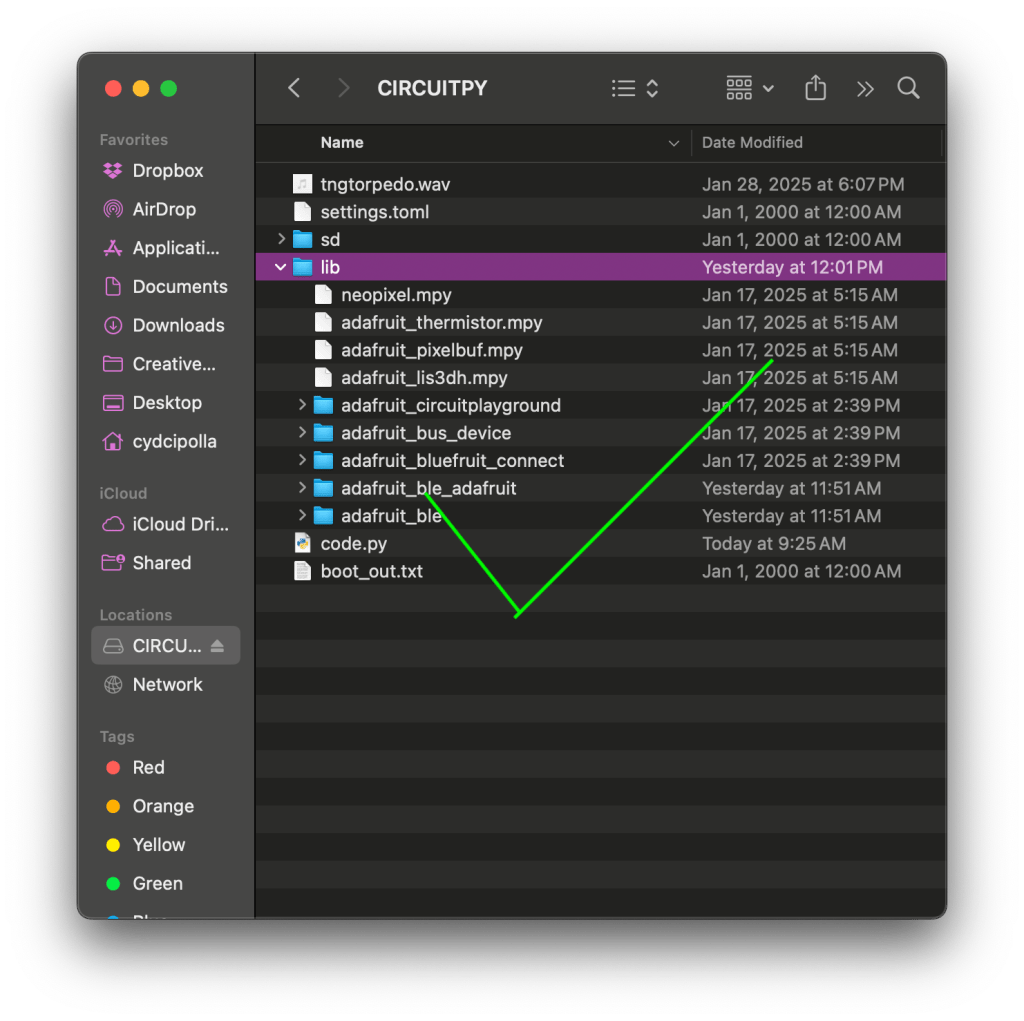Open the Group By dropdown
This screenshot has height=1021, width=1024.
(x=750, y=89)
